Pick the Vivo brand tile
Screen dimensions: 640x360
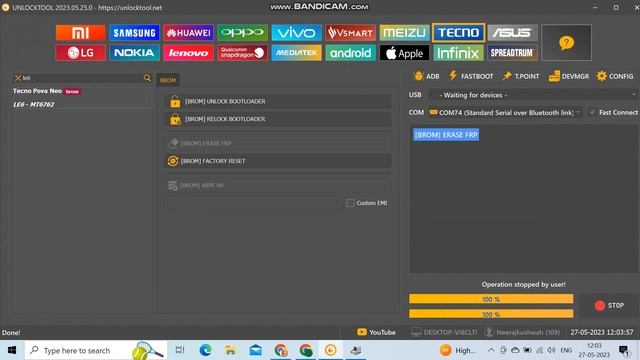(296, 33)
